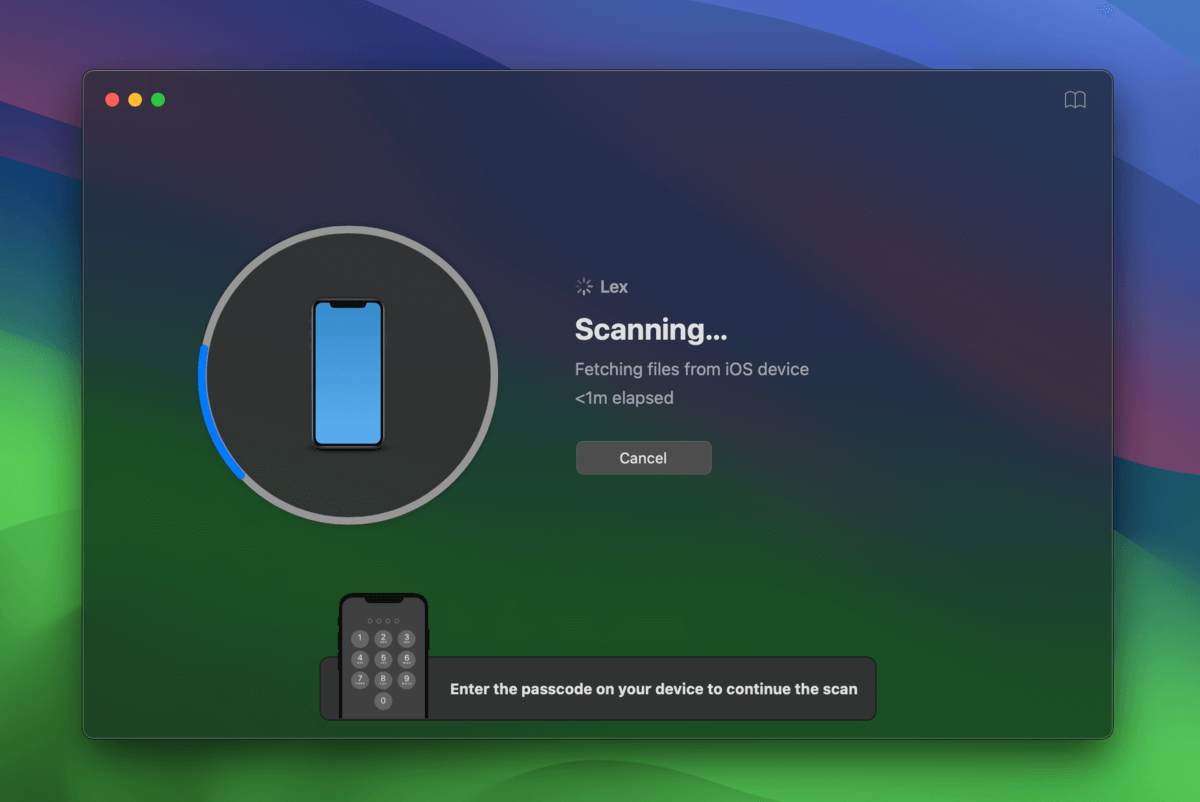Click the Fetching files from iOS device status

pyautogui.click(x=691, y=369)
